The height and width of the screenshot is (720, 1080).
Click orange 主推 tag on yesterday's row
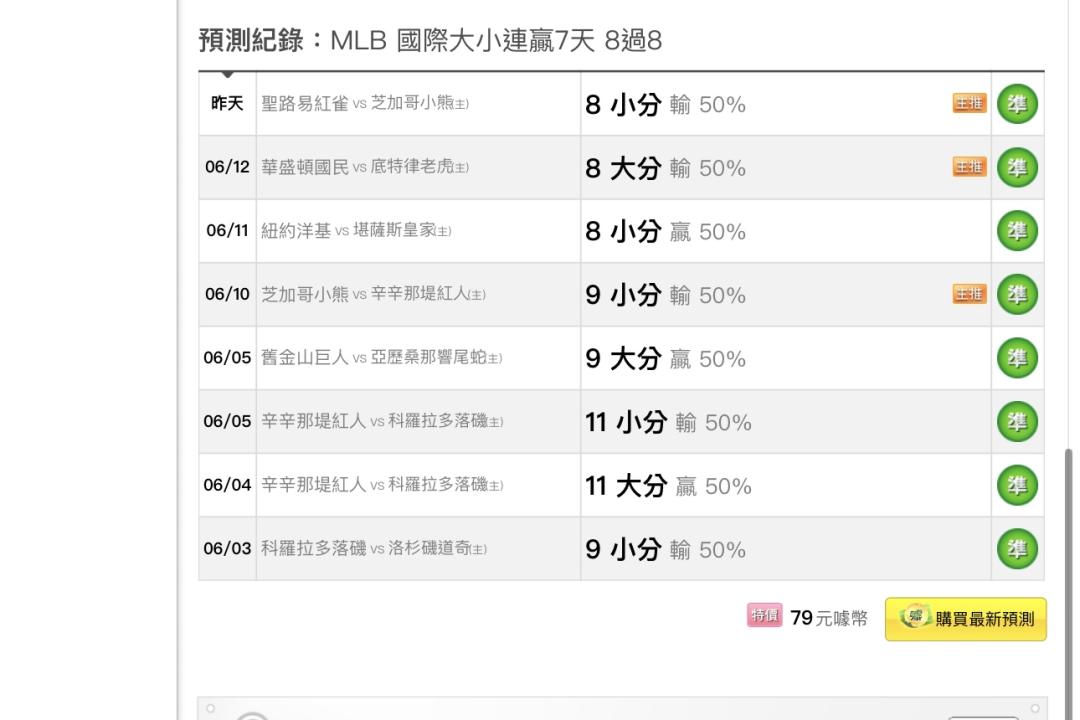970,103
